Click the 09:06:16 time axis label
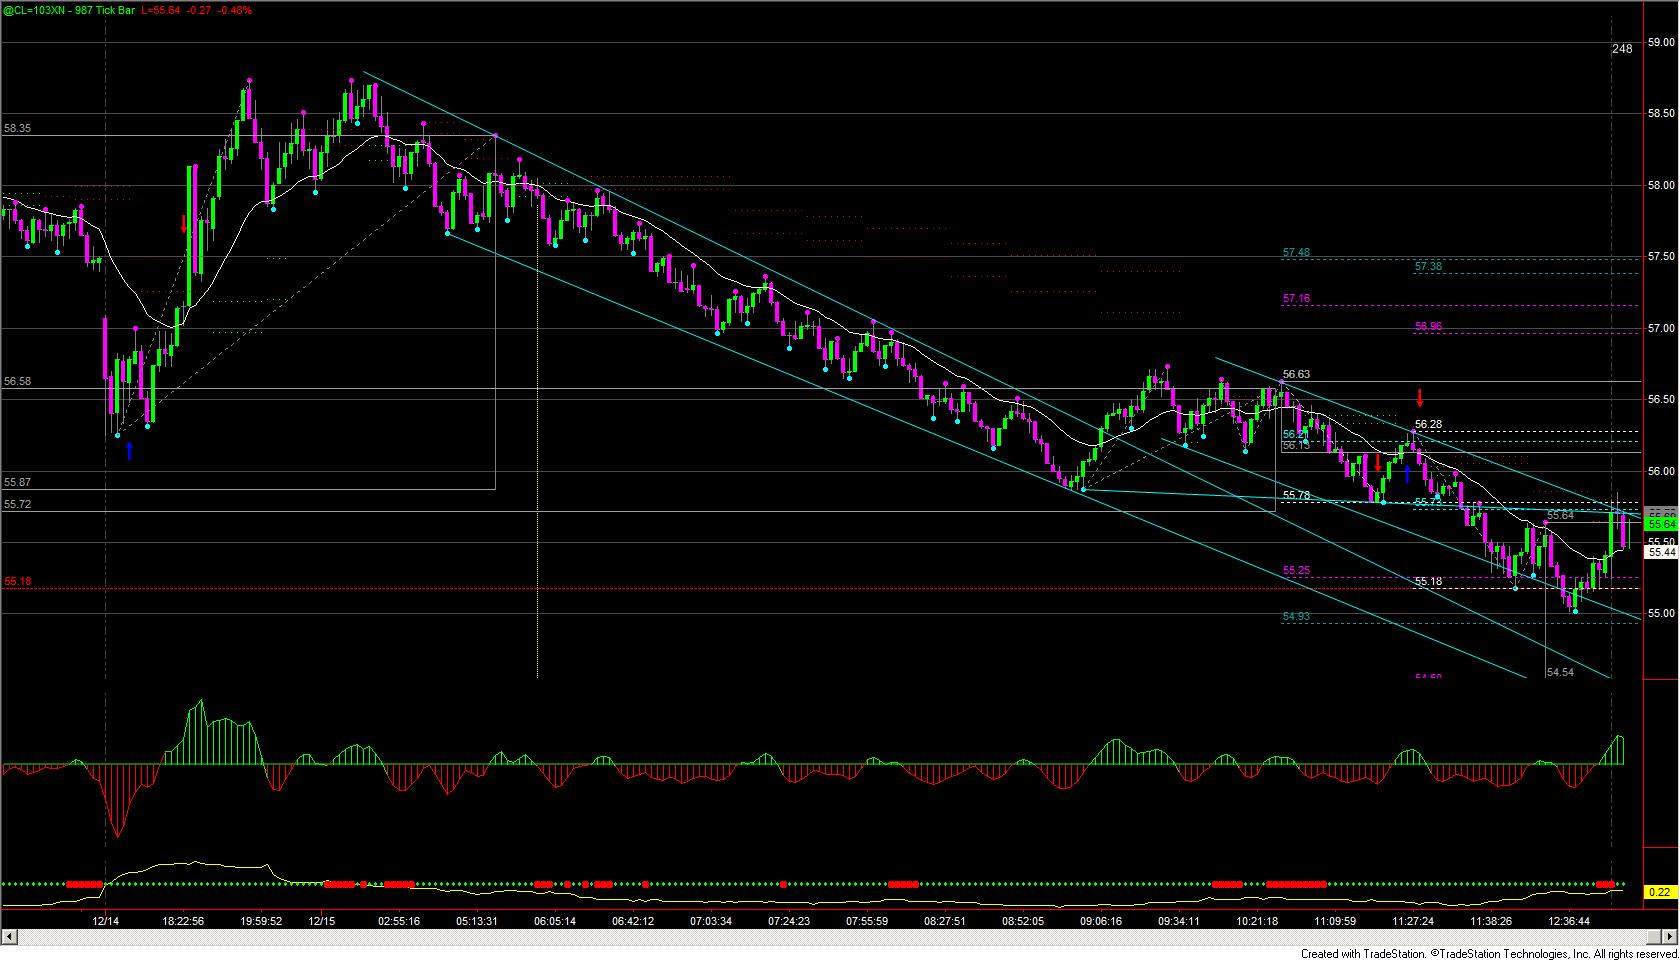 [x=1100, y=920]
